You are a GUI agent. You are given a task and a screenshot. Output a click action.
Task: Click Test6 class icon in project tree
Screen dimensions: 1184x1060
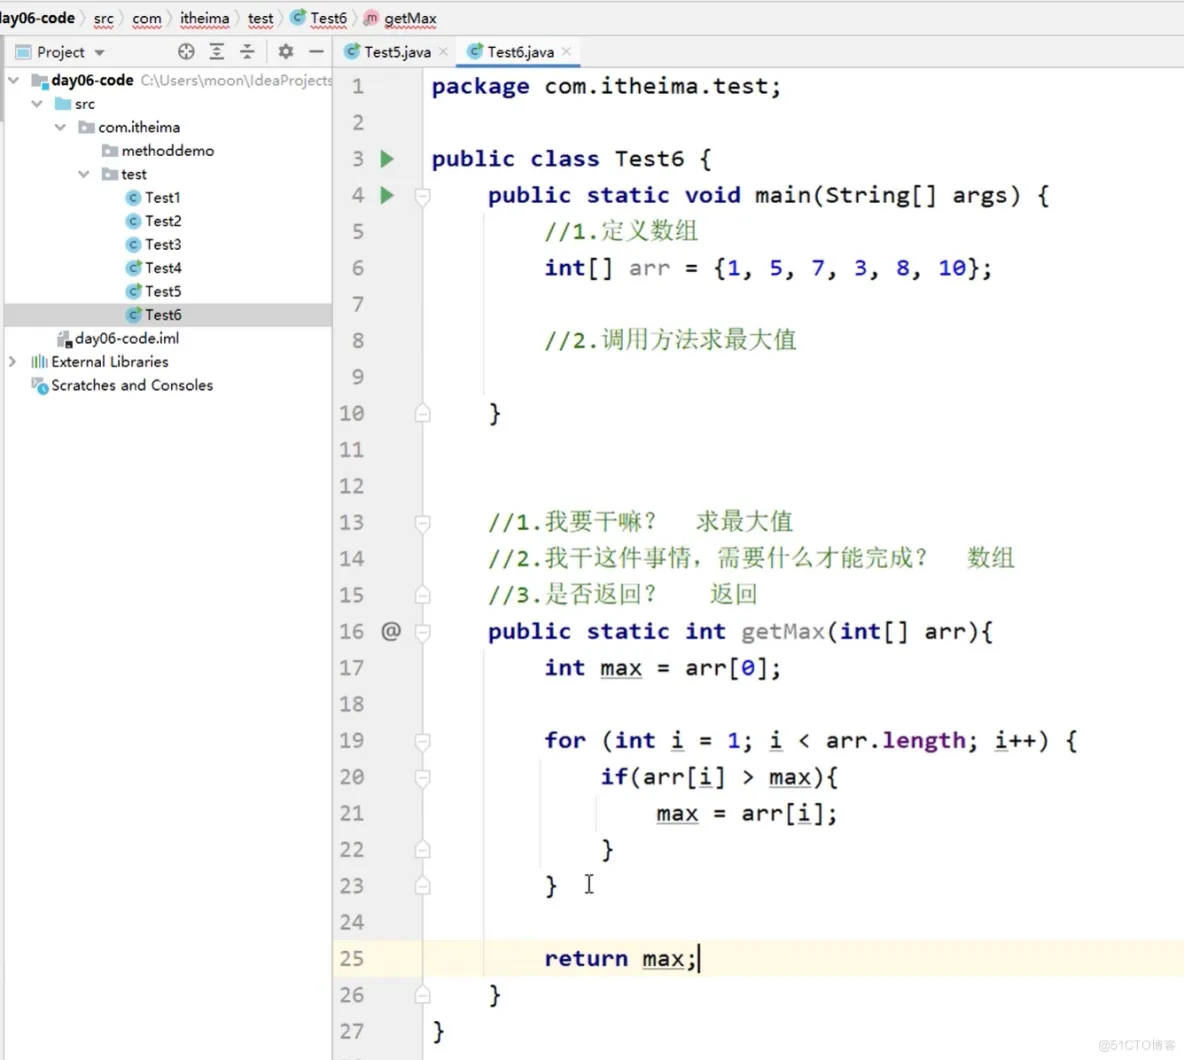click(x=134, y=315)
